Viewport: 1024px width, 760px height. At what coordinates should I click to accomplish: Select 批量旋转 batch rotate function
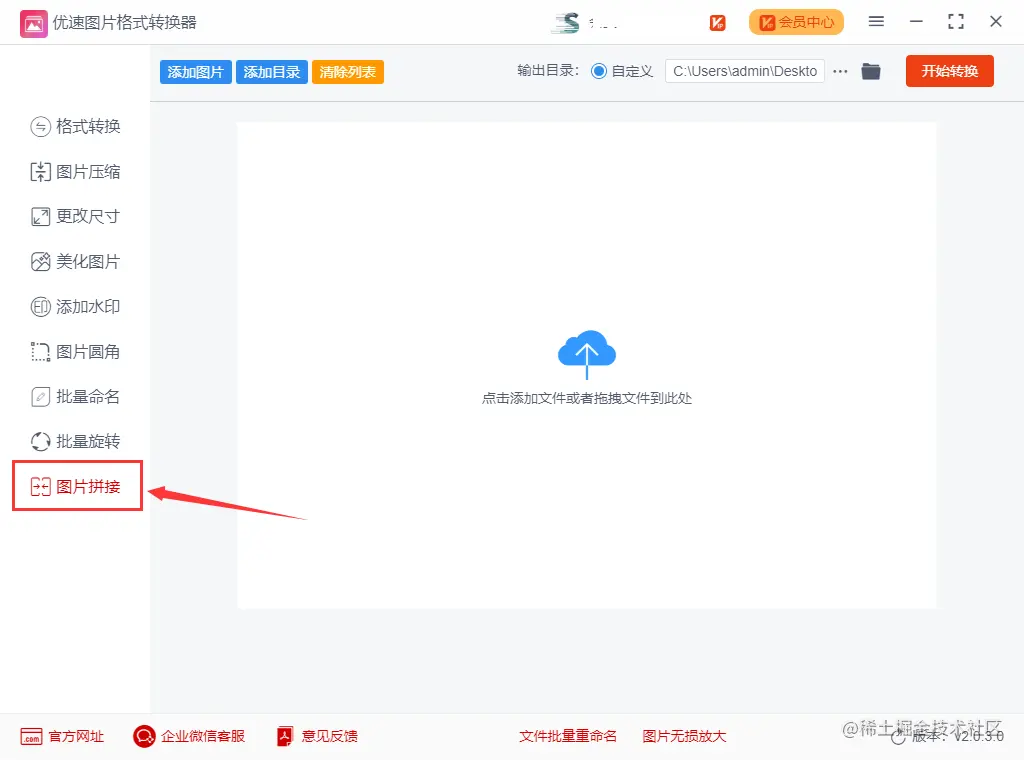[x=75, y=441]
